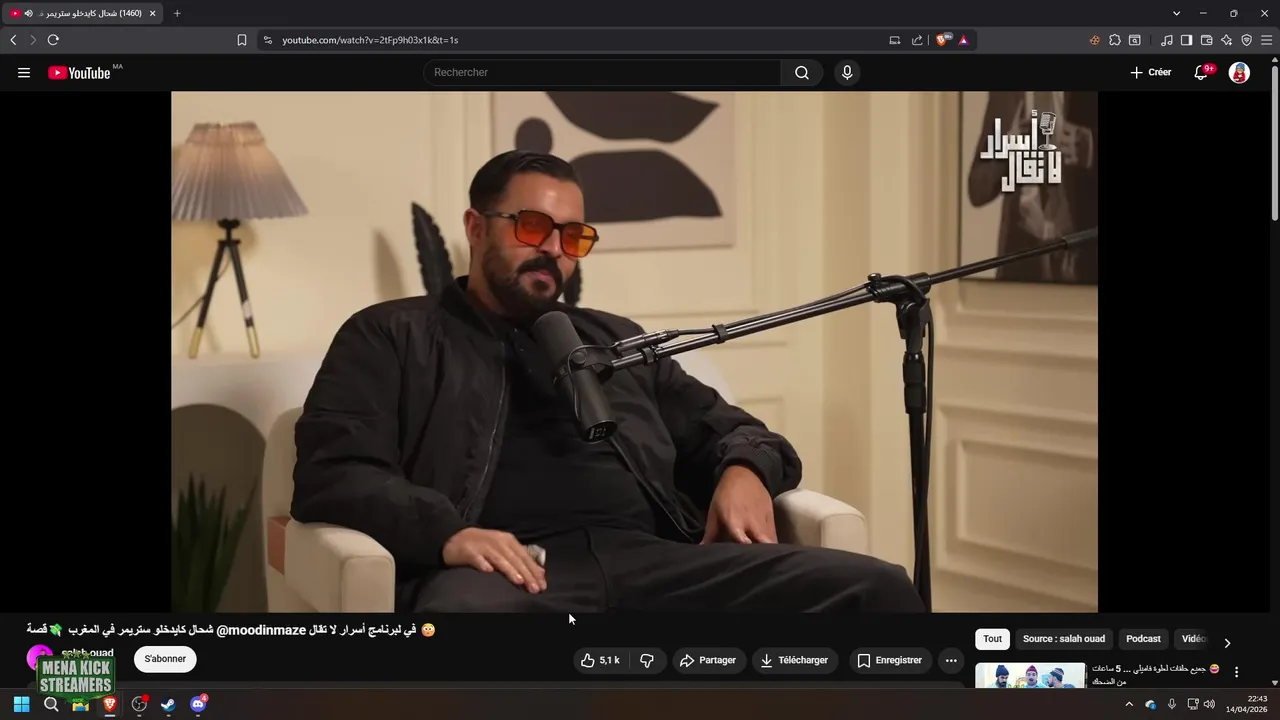1280x720 pixels.
Task: Open the Leo AI sparkle icon
Action: coord(1226,40)
